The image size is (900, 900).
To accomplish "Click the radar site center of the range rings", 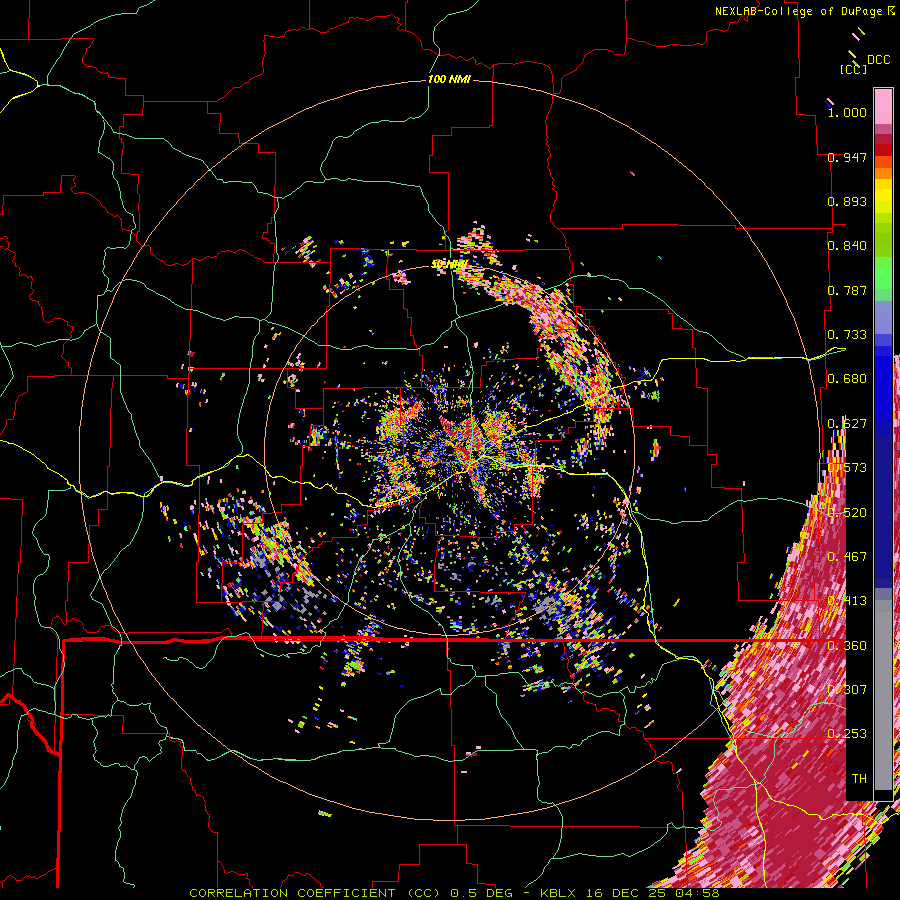I will point(449,451).
